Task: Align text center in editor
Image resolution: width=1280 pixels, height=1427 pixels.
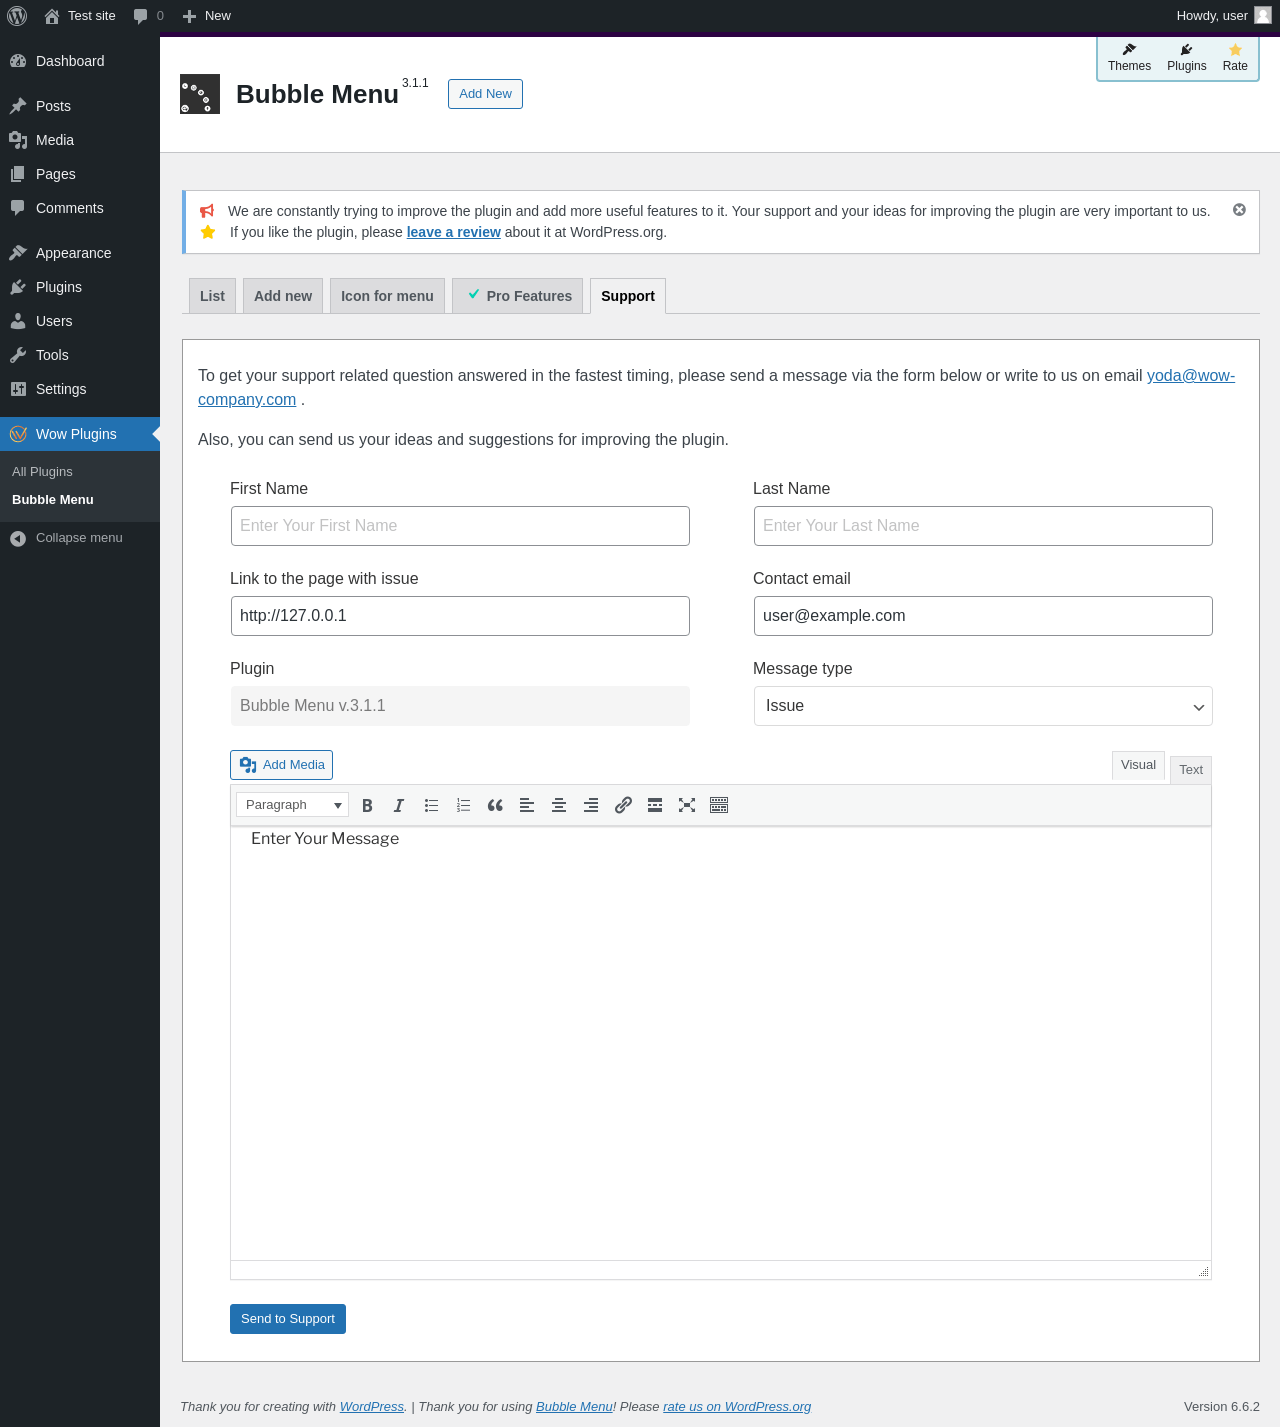Action: point(559,805)
